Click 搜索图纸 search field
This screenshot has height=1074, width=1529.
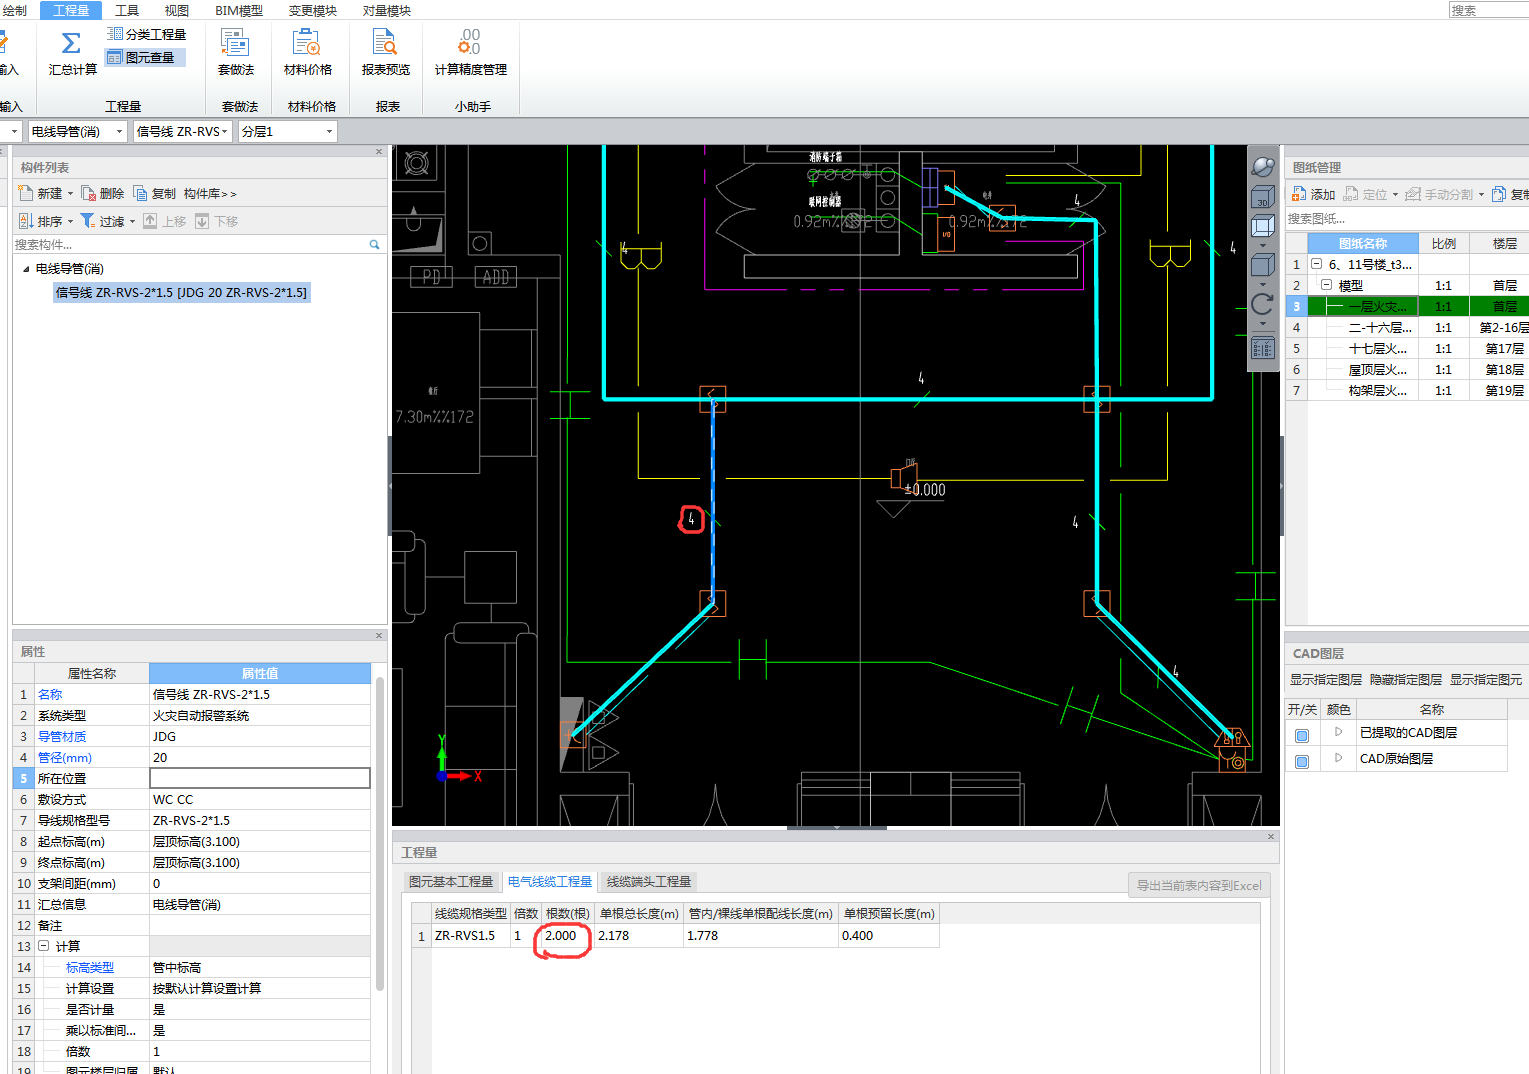tap(1406, 218)
